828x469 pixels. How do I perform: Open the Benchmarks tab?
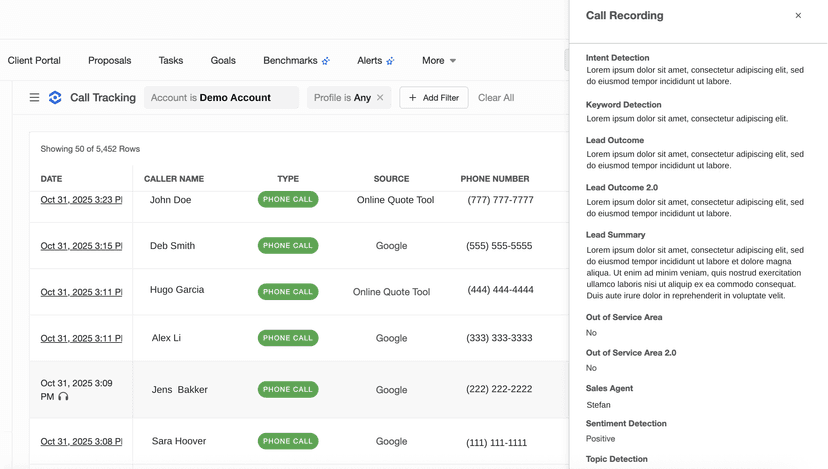[290, 61]
